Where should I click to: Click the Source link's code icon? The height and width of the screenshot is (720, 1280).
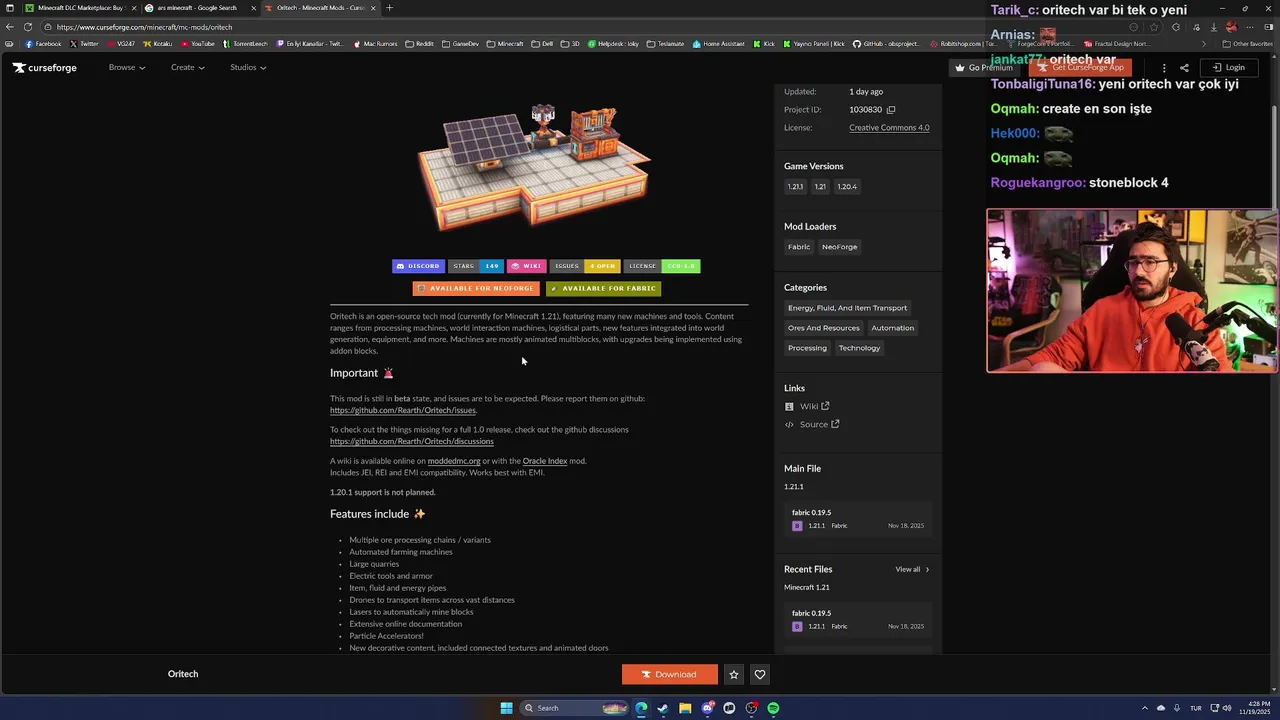click(789, 424)
